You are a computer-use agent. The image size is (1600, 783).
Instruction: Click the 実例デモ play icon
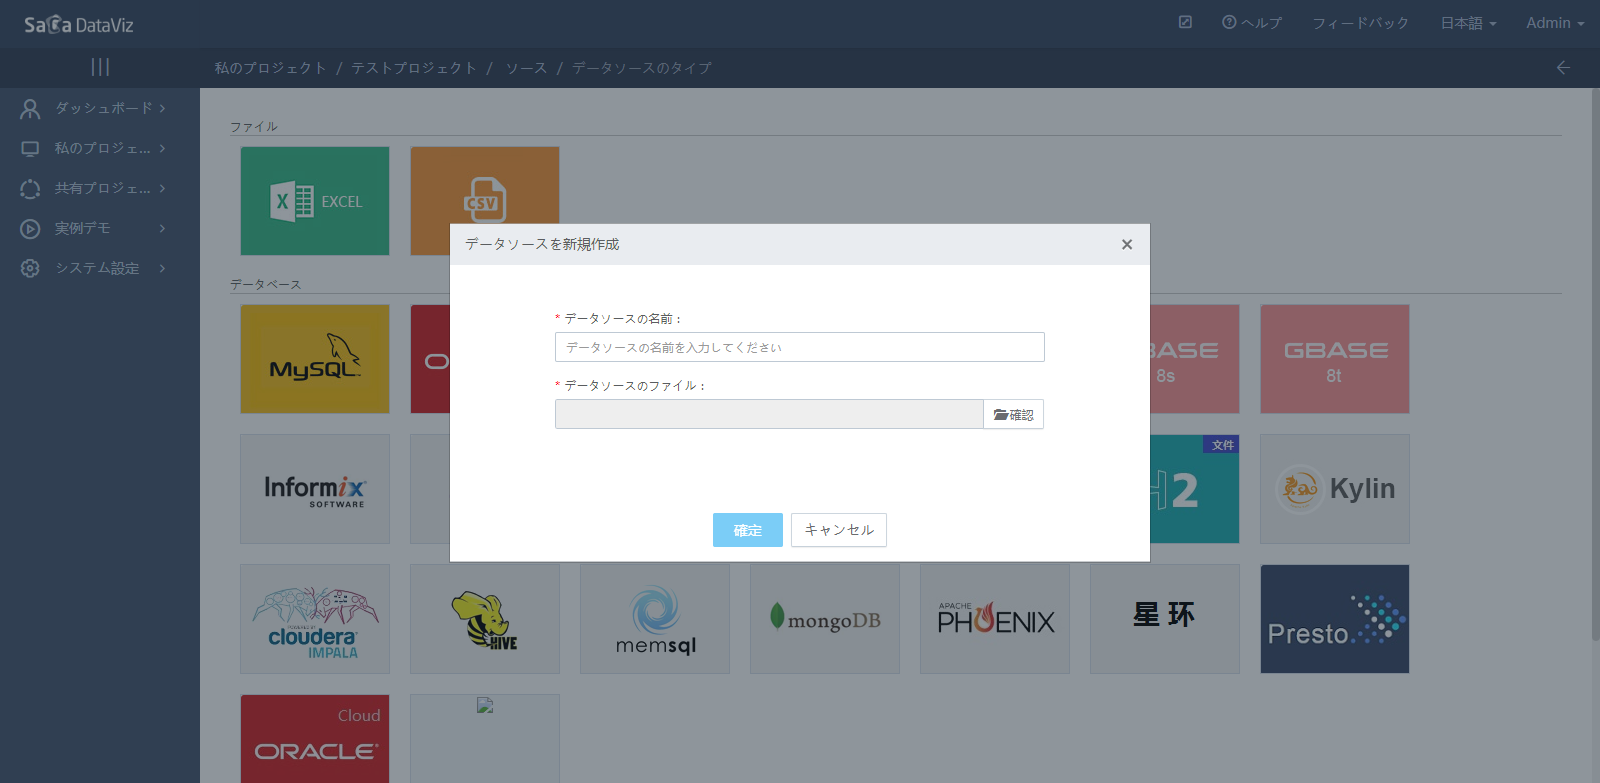[30, 228]
